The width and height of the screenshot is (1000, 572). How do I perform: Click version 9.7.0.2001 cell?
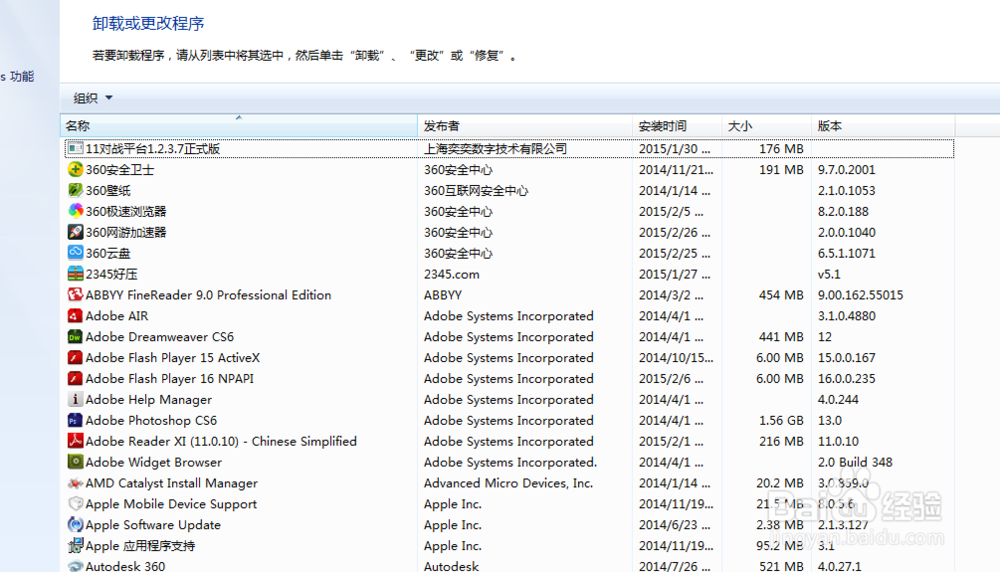(846, 170)
